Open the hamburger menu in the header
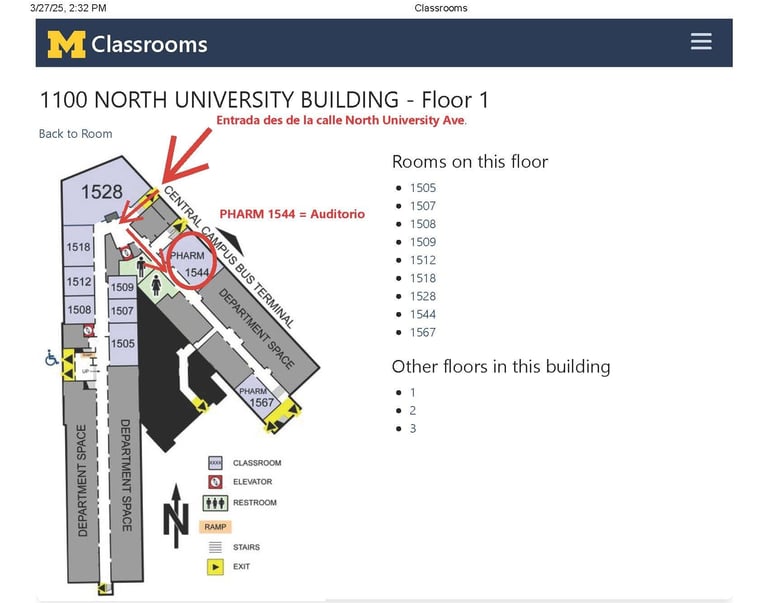The width and height of the screenshot is (768, 603). [701, 42]
